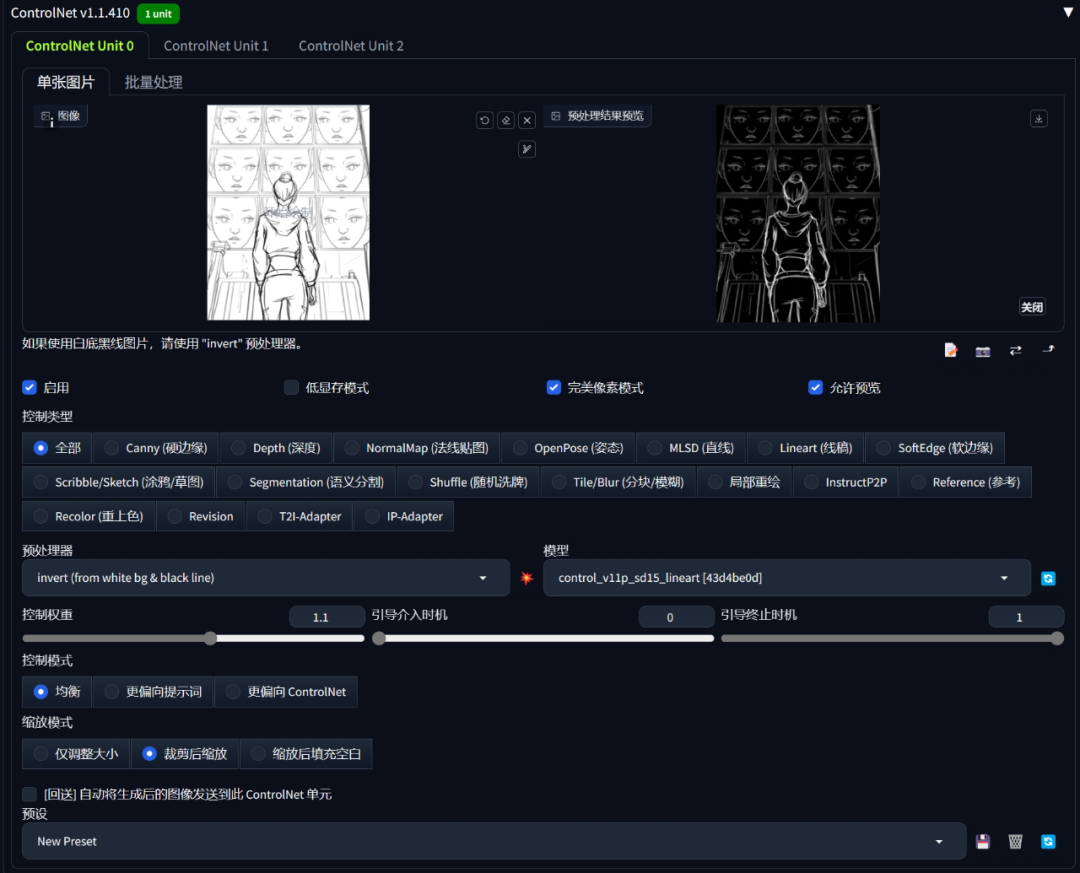Remove input image with the X icon

[527, 121]
